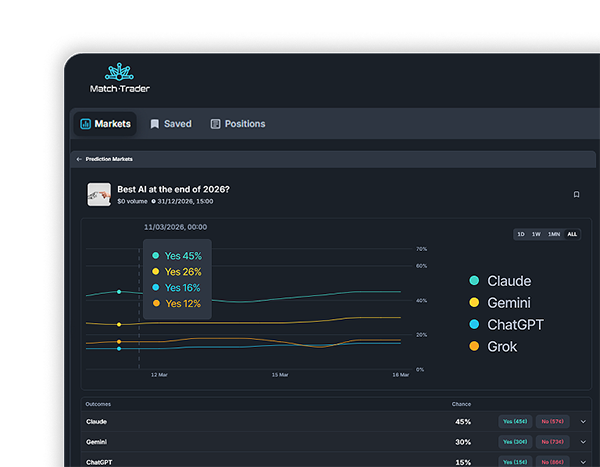Set chart range to 1D
The image size is (600, 467).
(521, 234)
